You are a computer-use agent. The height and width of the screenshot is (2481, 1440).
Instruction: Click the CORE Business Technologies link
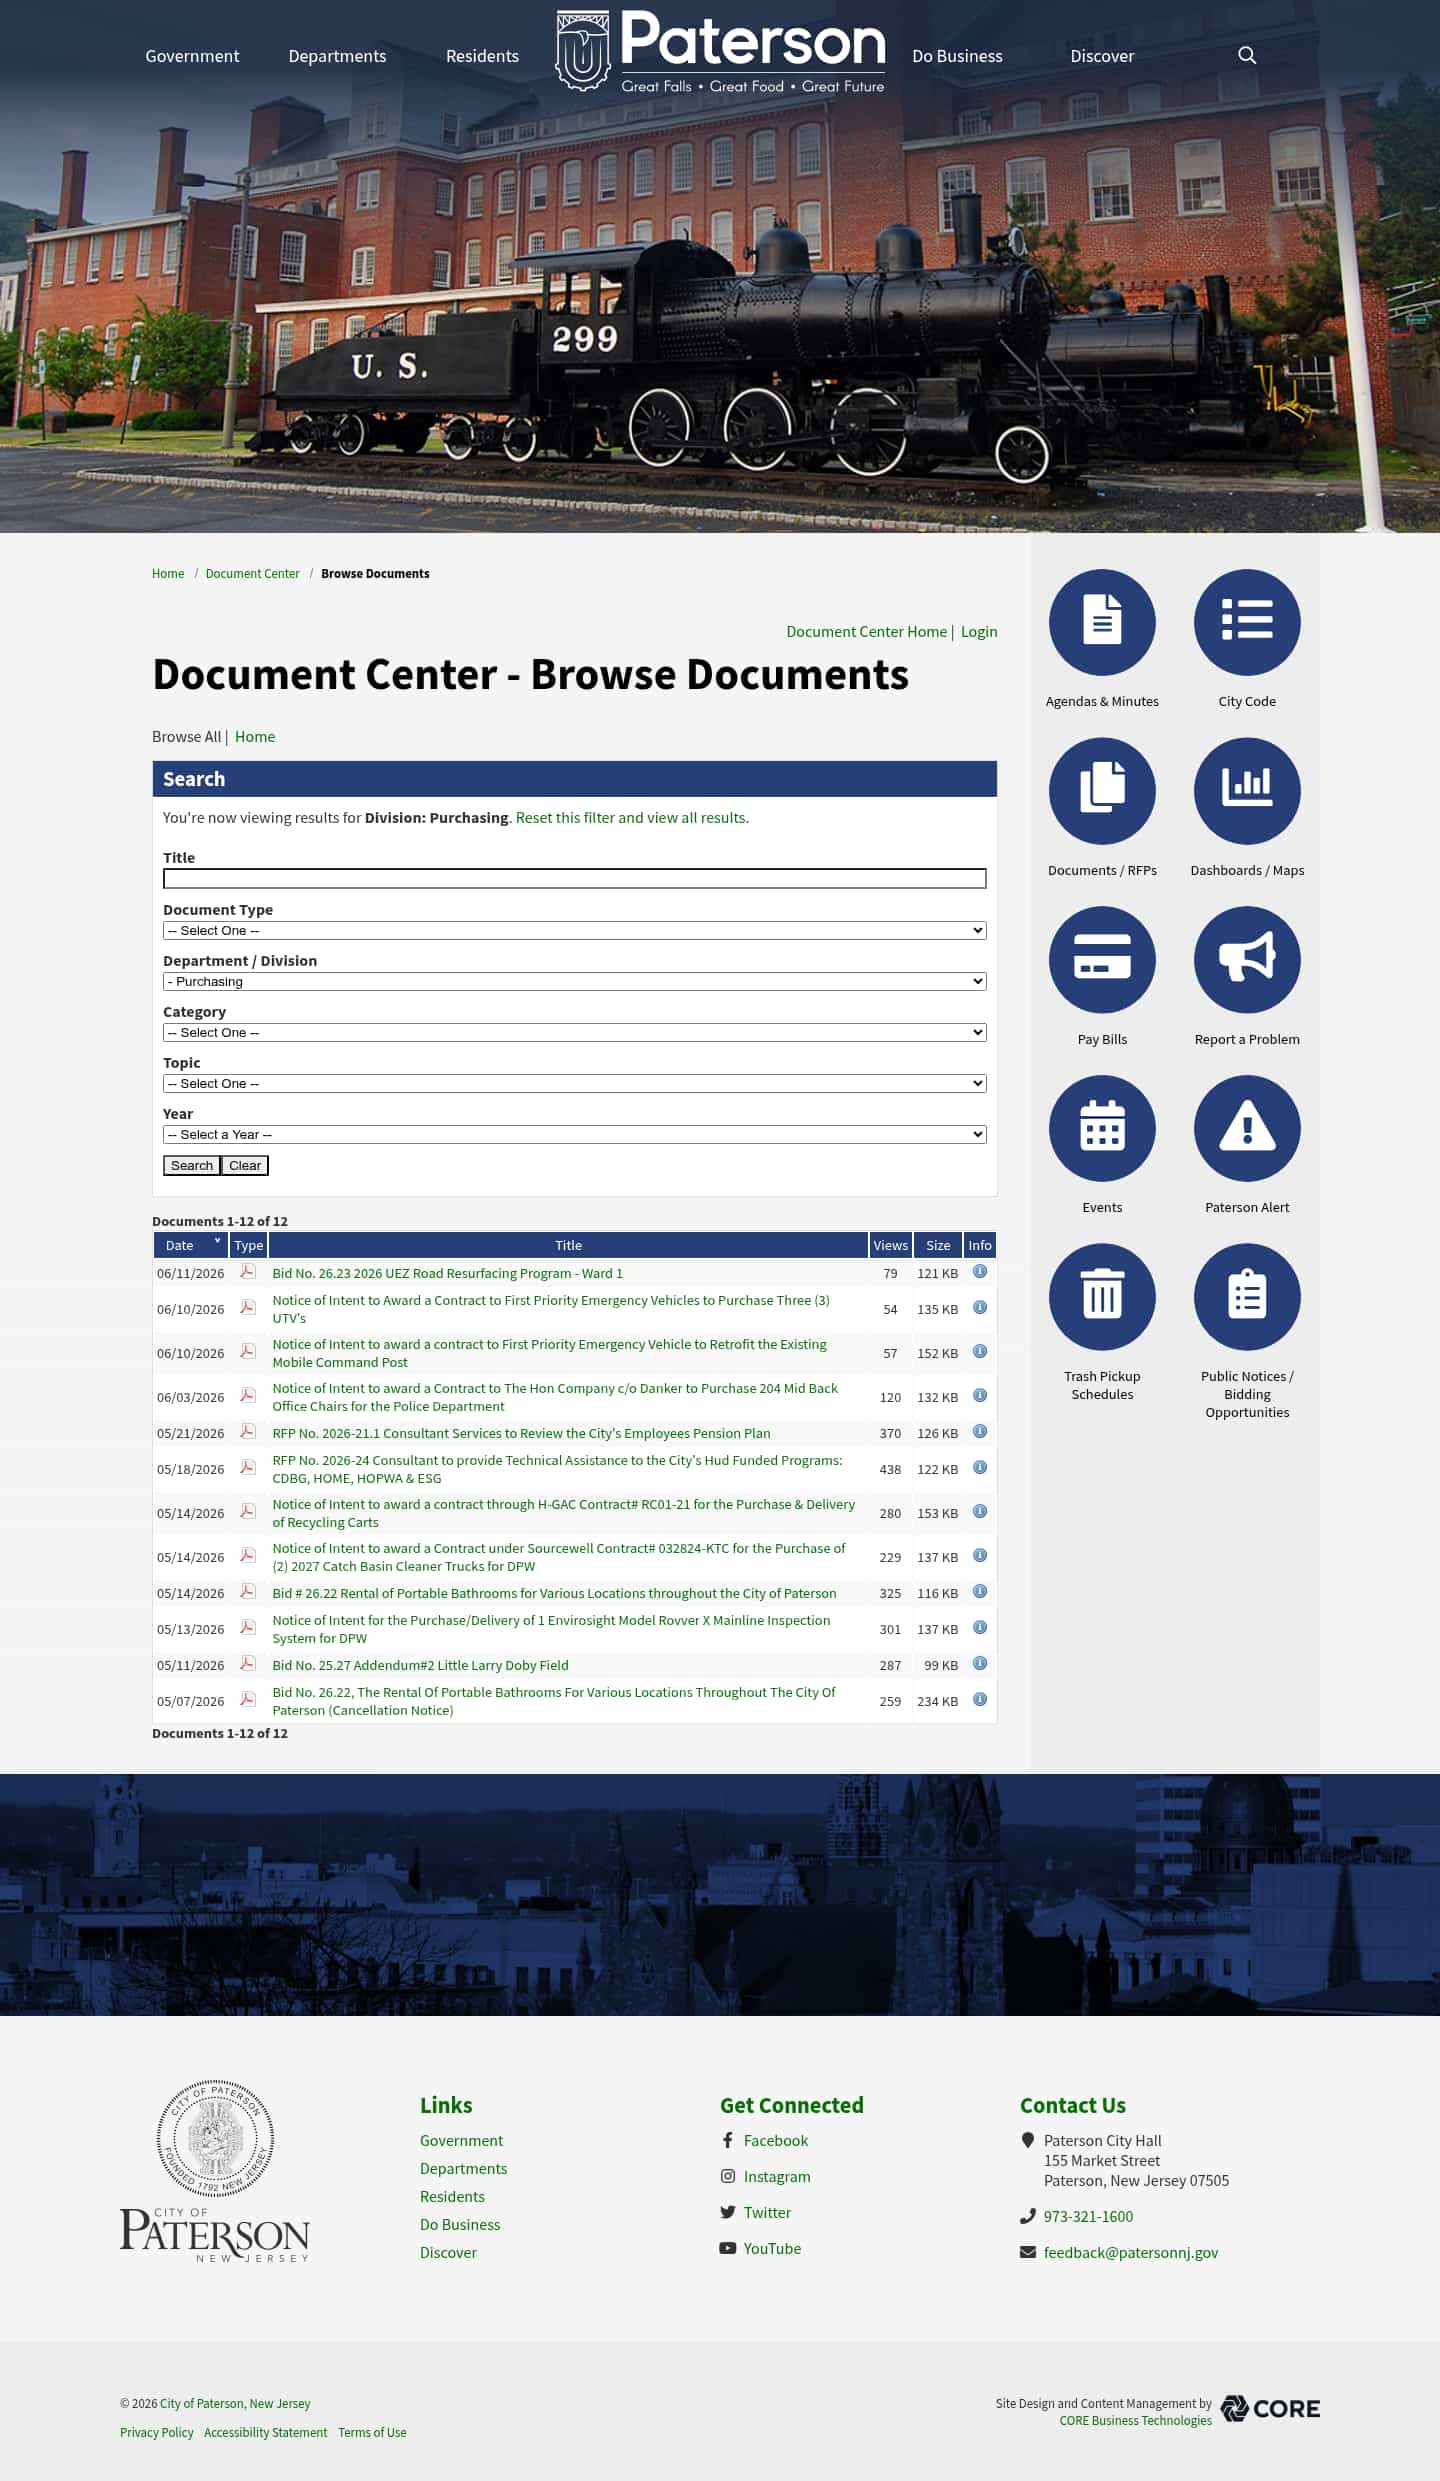pos(1135,2420)
